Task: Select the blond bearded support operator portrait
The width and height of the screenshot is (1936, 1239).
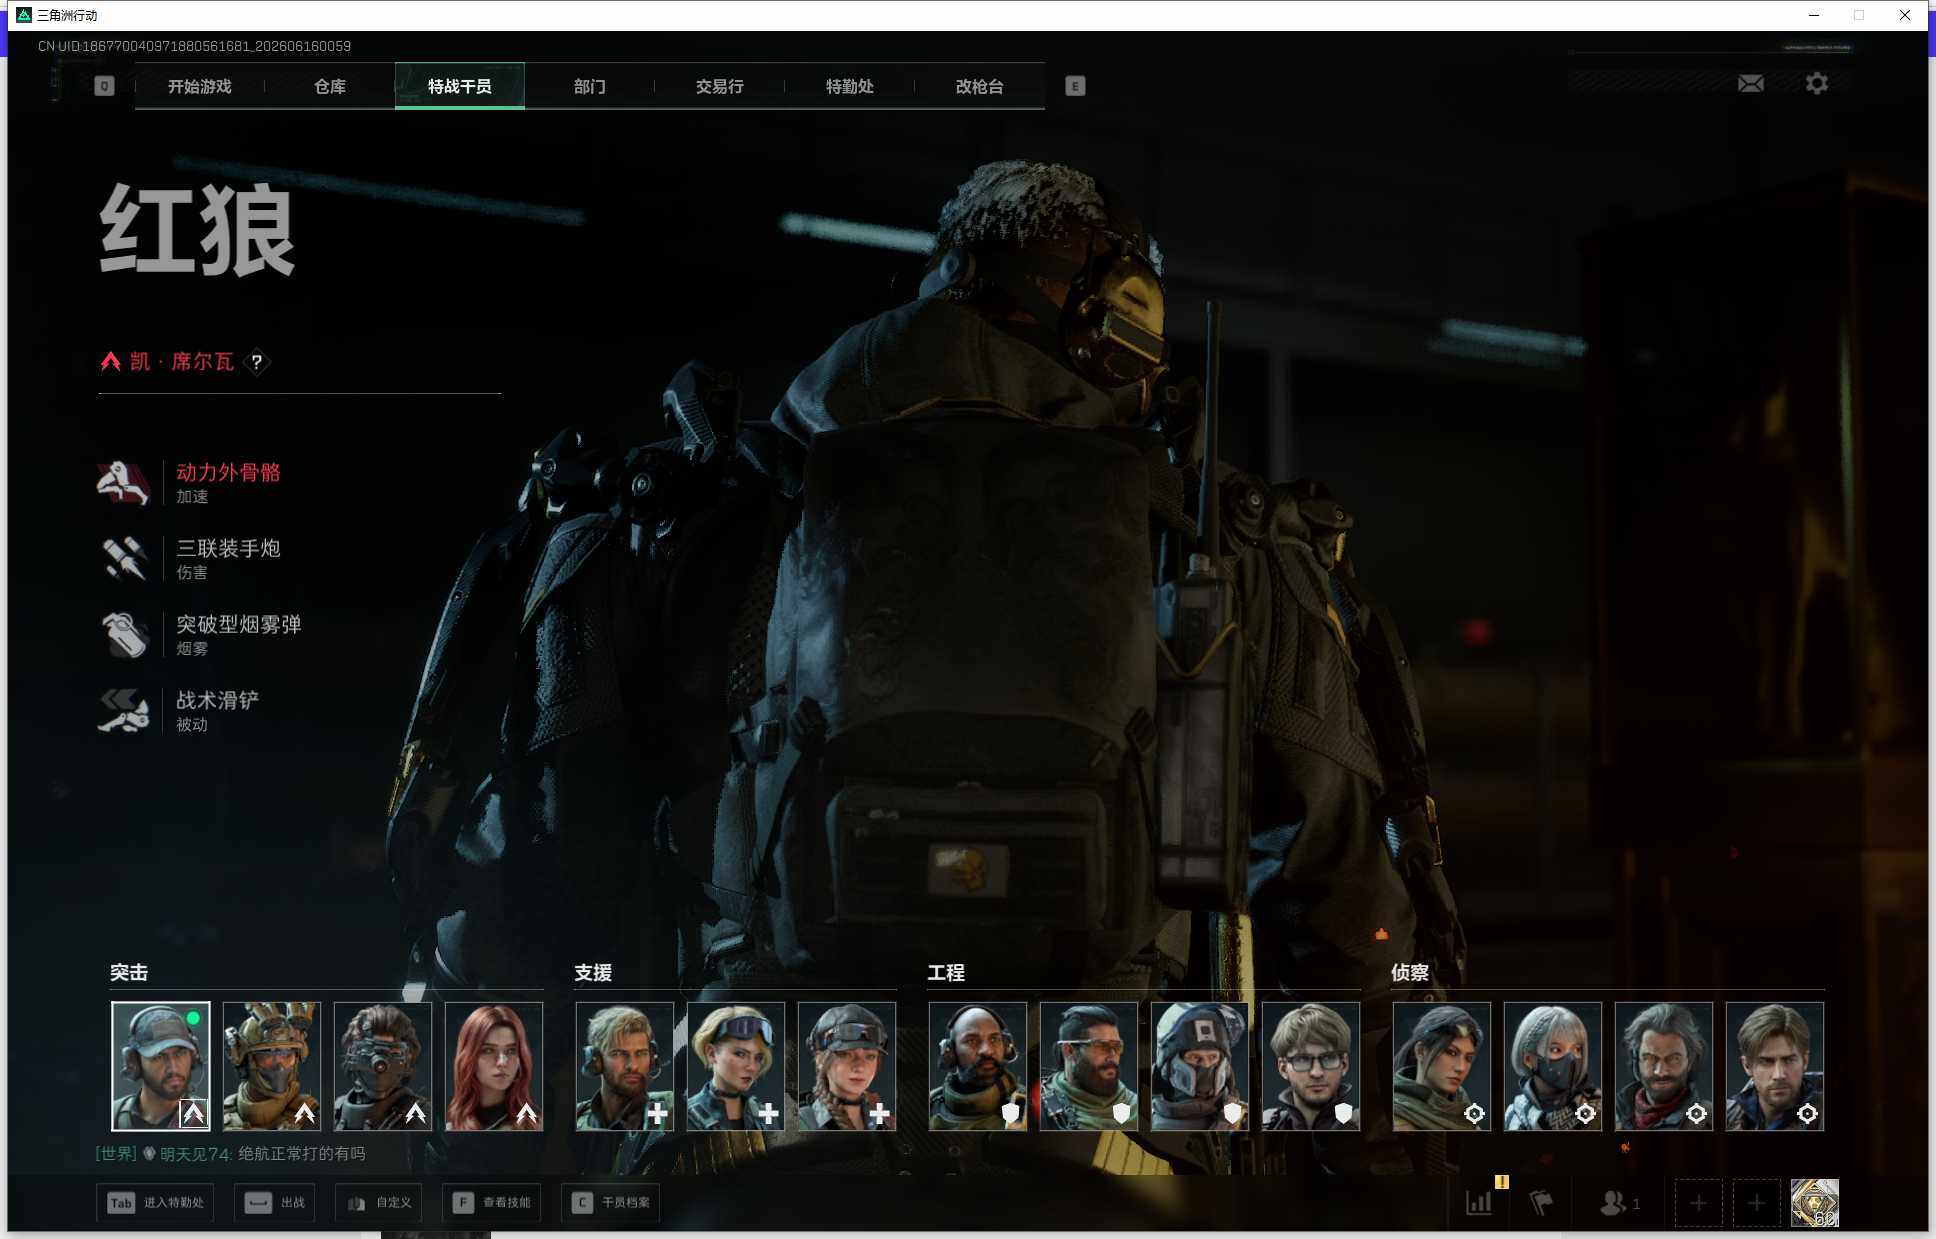Action: tap(625, 1067)
